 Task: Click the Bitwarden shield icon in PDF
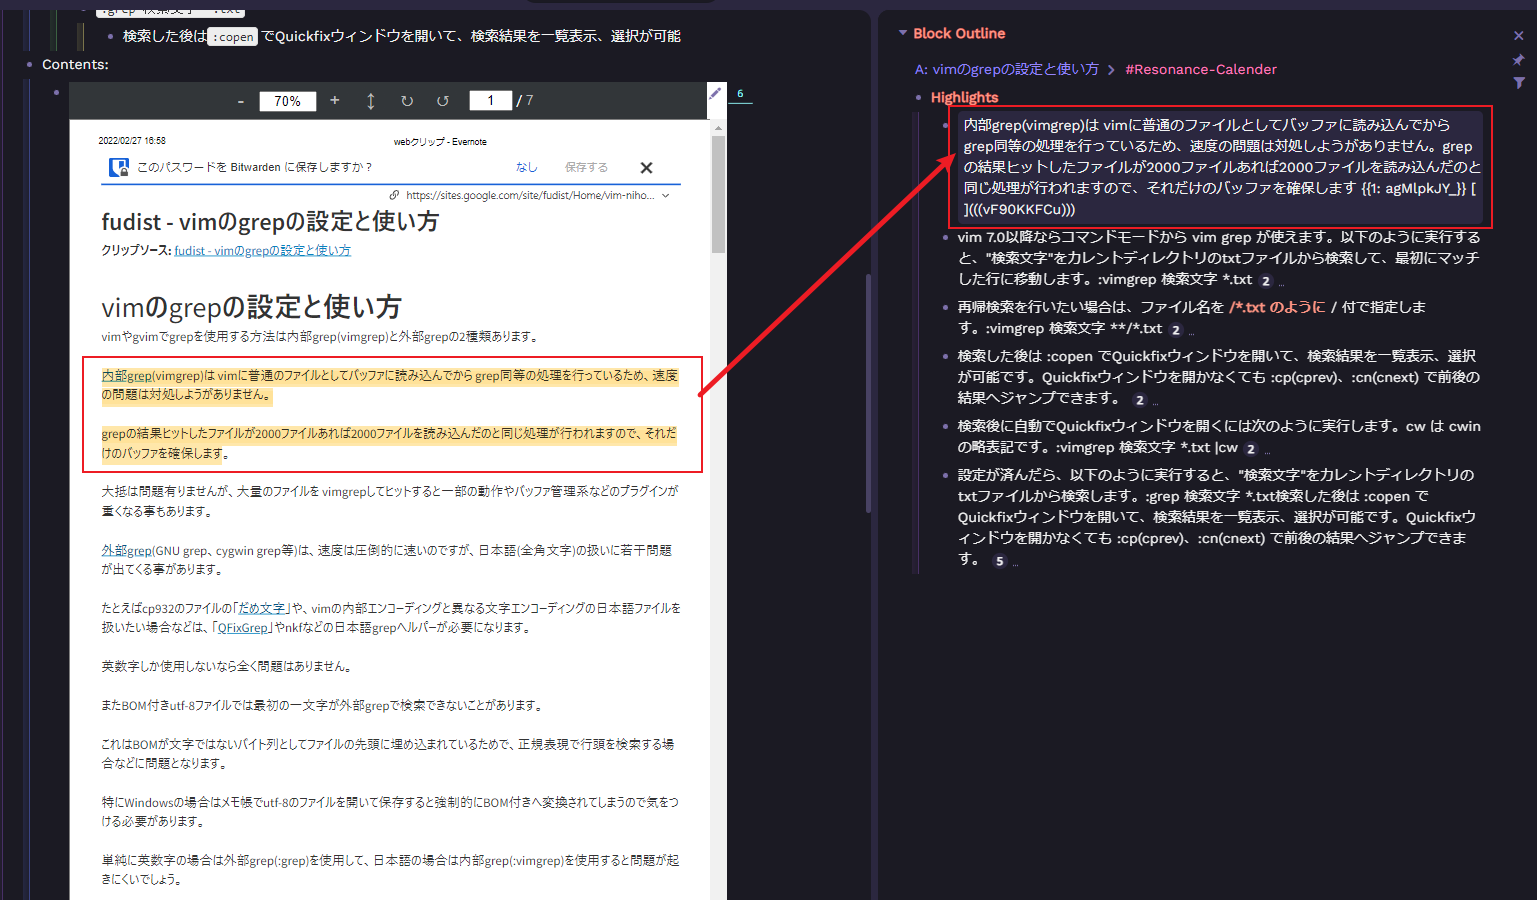click(x=119, y=167)
